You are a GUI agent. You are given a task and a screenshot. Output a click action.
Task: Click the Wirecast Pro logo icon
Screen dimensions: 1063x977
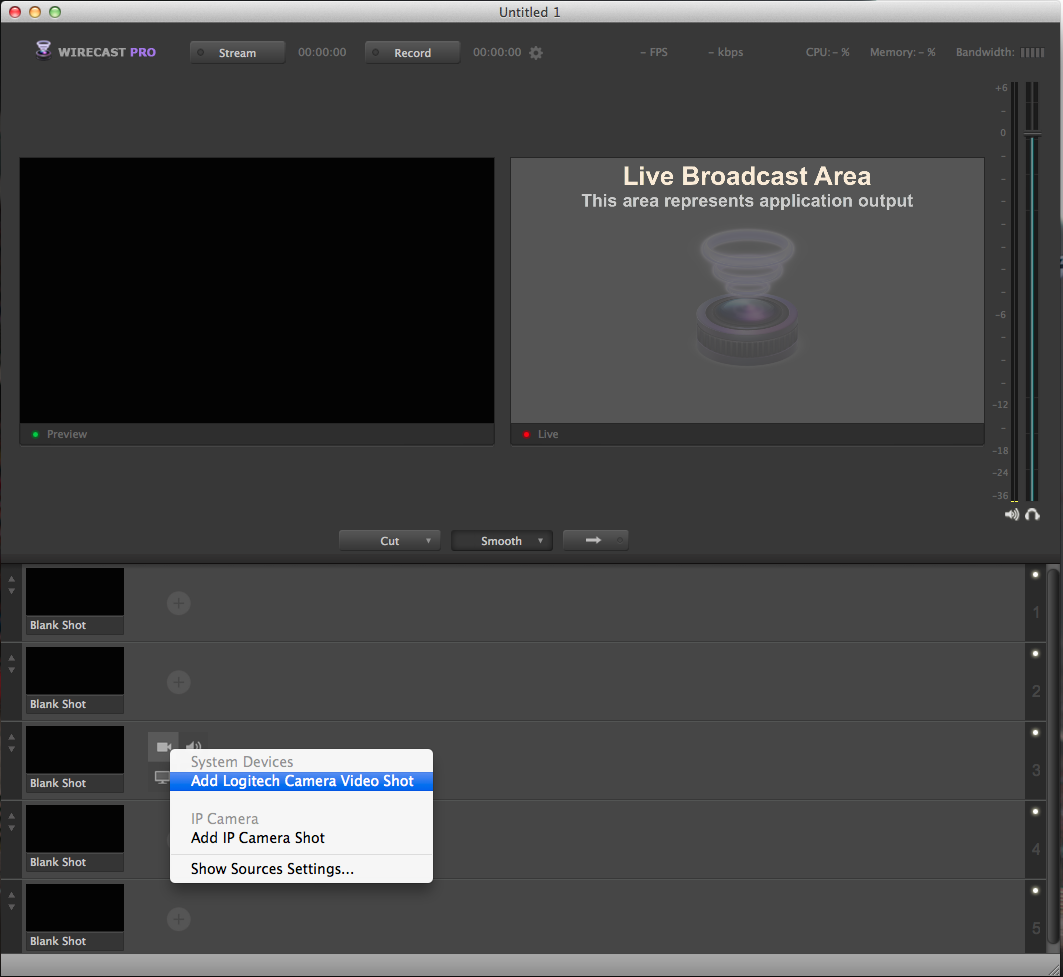click(x=43, y=51)
